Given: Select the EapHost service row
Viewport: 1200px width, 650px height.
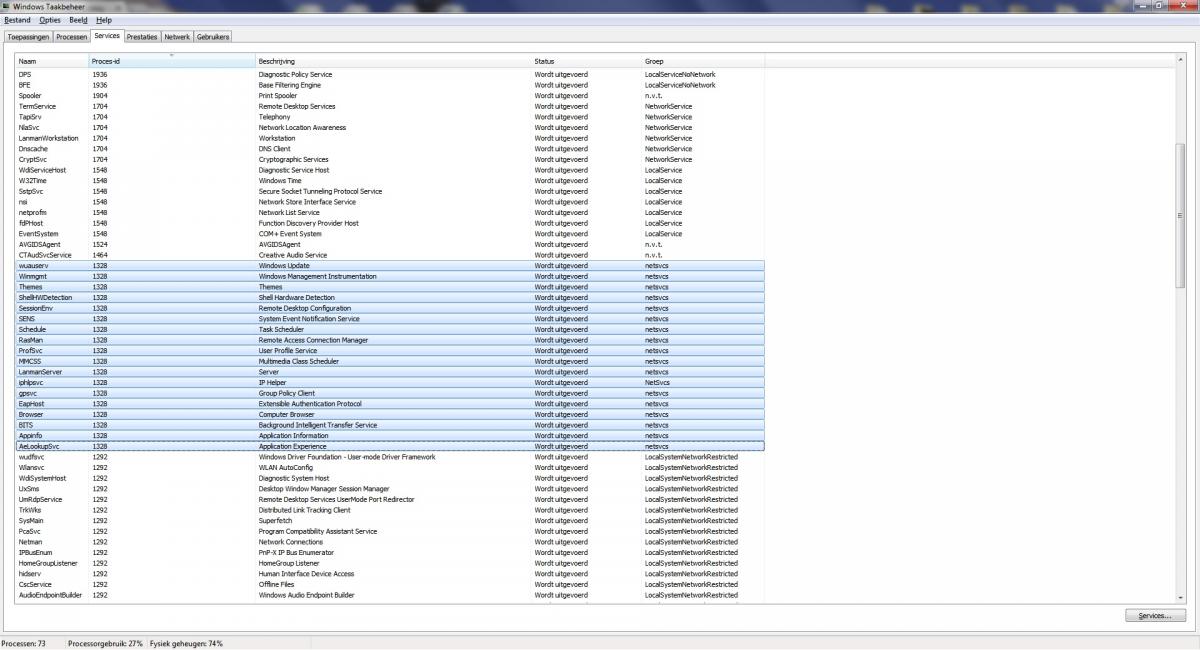Looking at the screenshot, I should click(391, 404).
